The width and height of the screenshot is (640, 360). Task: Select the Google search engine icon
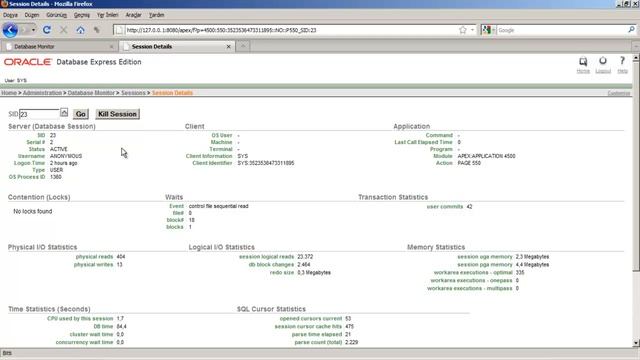point(486,30)
